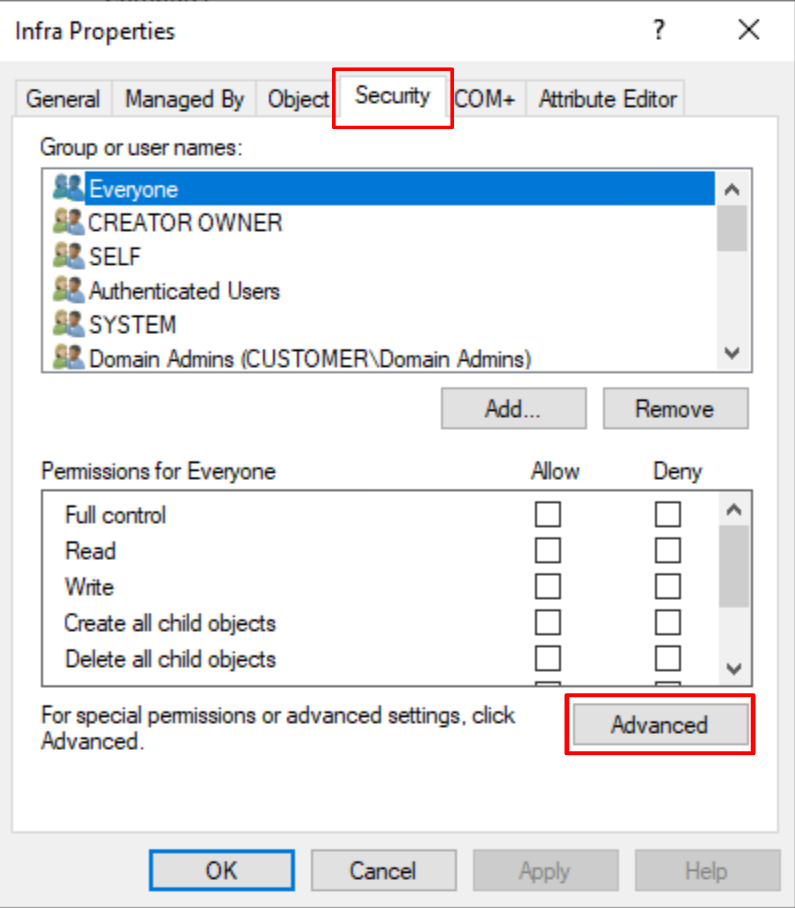This screenshot has height=908, width=795.
Task: Switch to the Attribute Editor tab
Action: (x=607, y=99)
